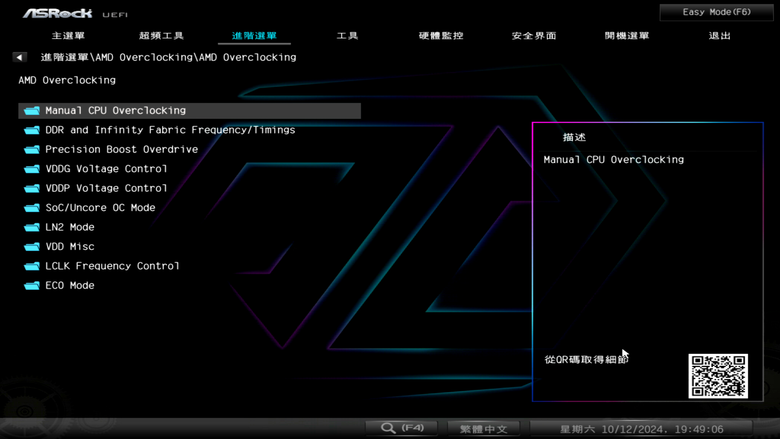Image resolution: width=780 pixels, height=439 pixels.
Task: Click folder icon beside VDDG Voltage Control
Action: click(32, 169)
